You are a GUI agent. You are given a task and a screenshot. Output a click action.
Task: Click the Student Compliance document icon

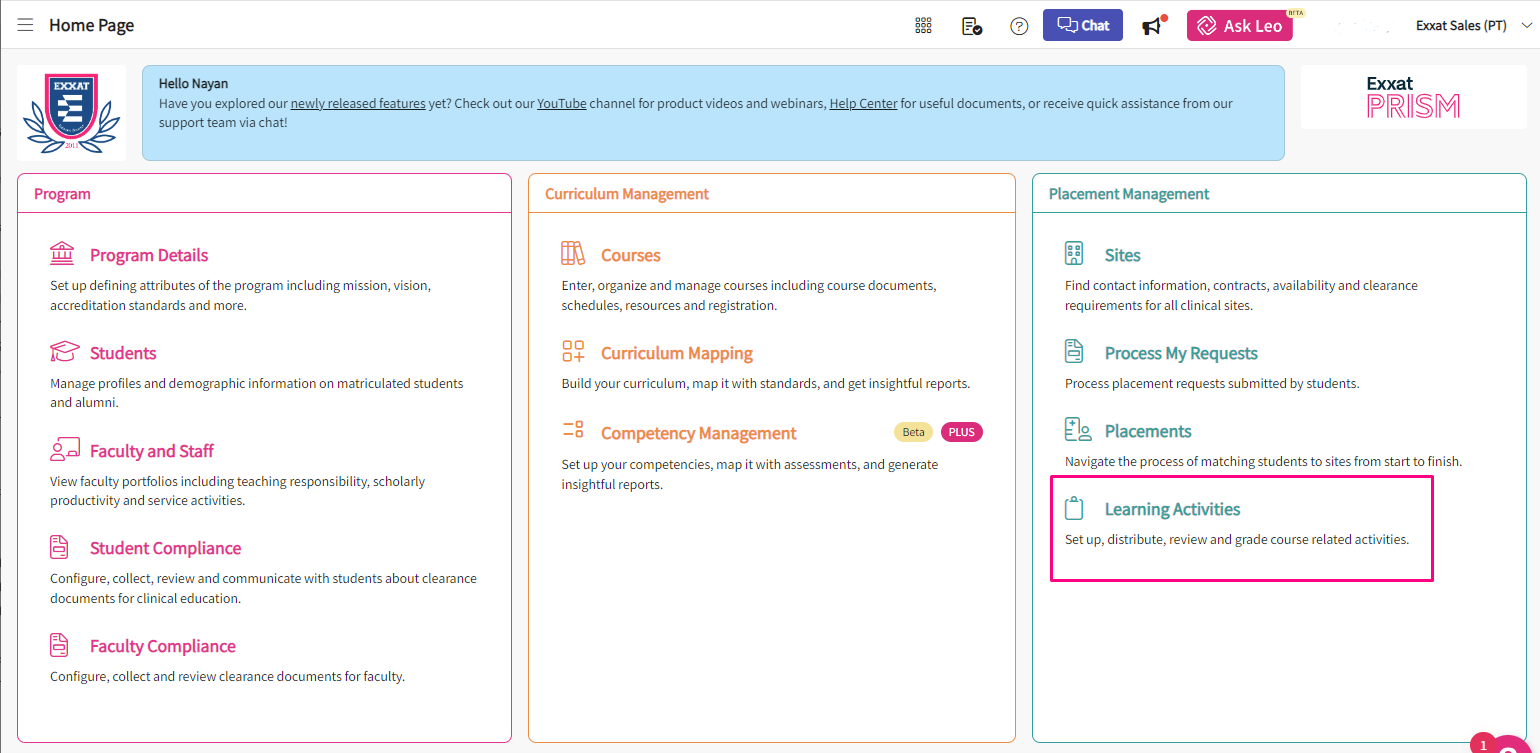[x=60, y=547]
